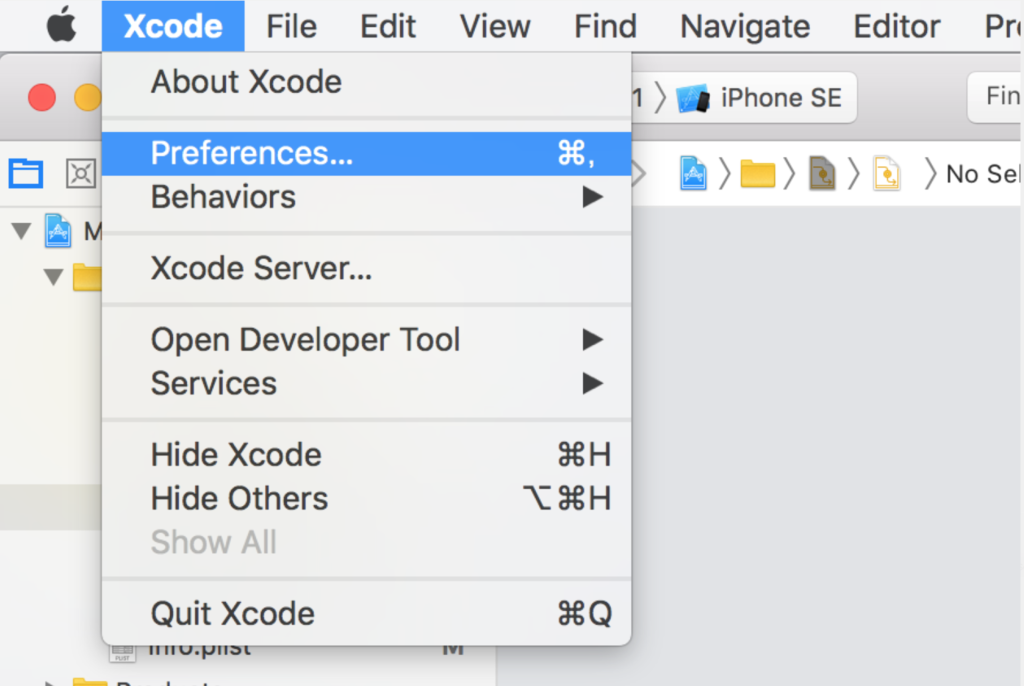Screen dimensions: 1024x686
Task: Click the project root file icon in navigator
Action: (x=59, y=232)
